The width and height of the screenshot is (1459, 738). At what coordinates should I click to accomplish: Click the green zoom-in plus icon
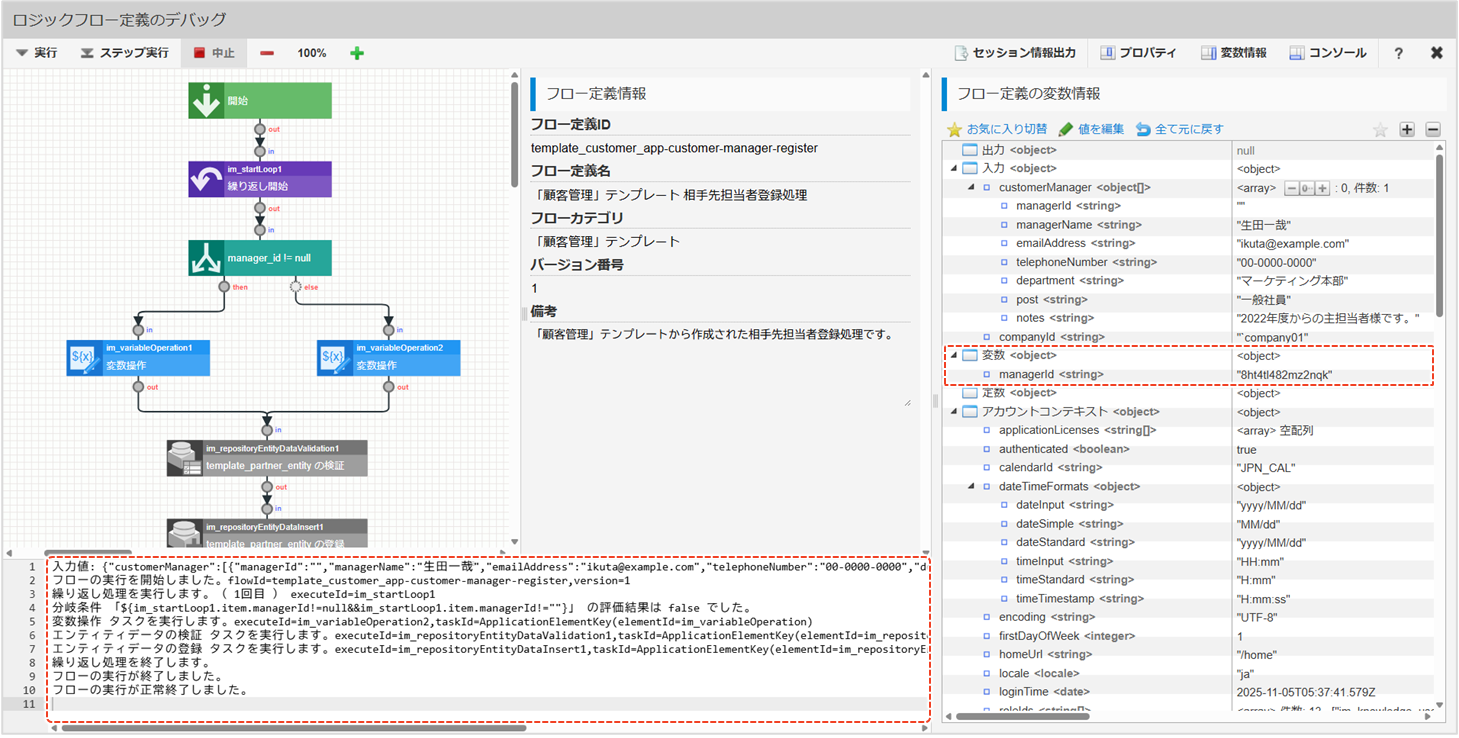(x=357, y=53)
